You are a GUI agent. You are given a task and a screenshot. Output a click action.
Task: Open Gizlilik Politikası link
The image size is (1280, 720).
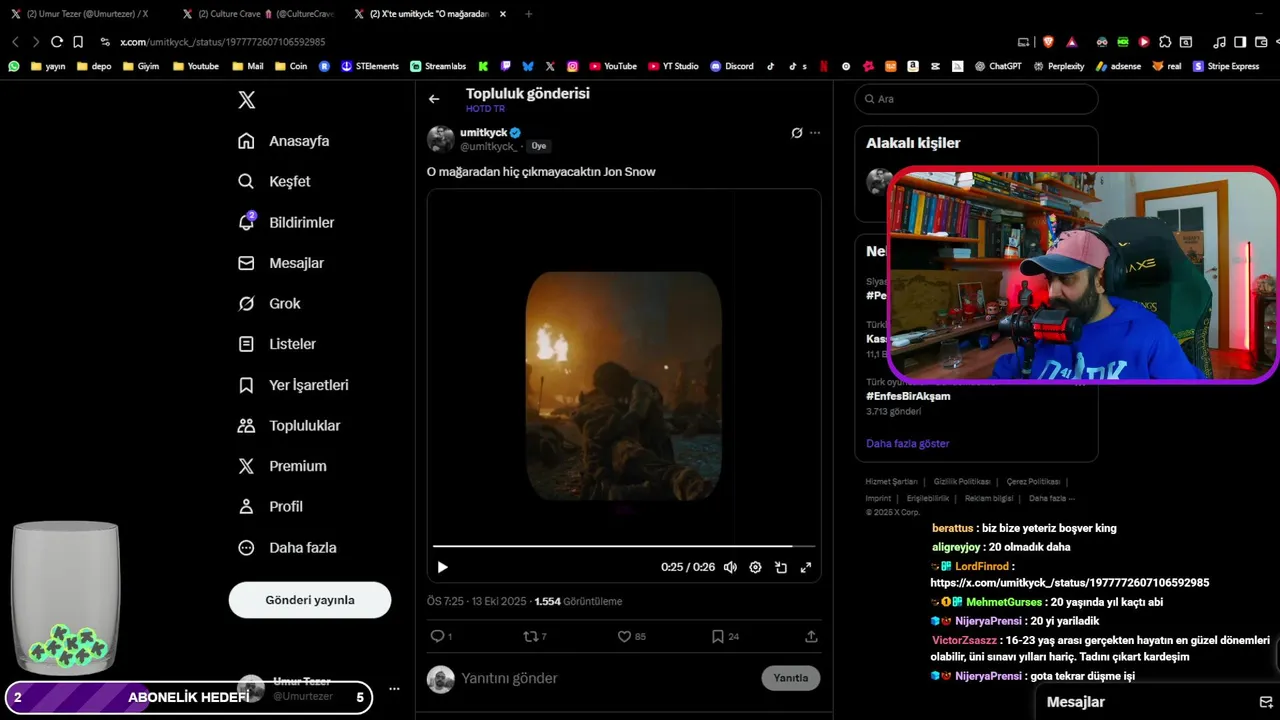962,482
